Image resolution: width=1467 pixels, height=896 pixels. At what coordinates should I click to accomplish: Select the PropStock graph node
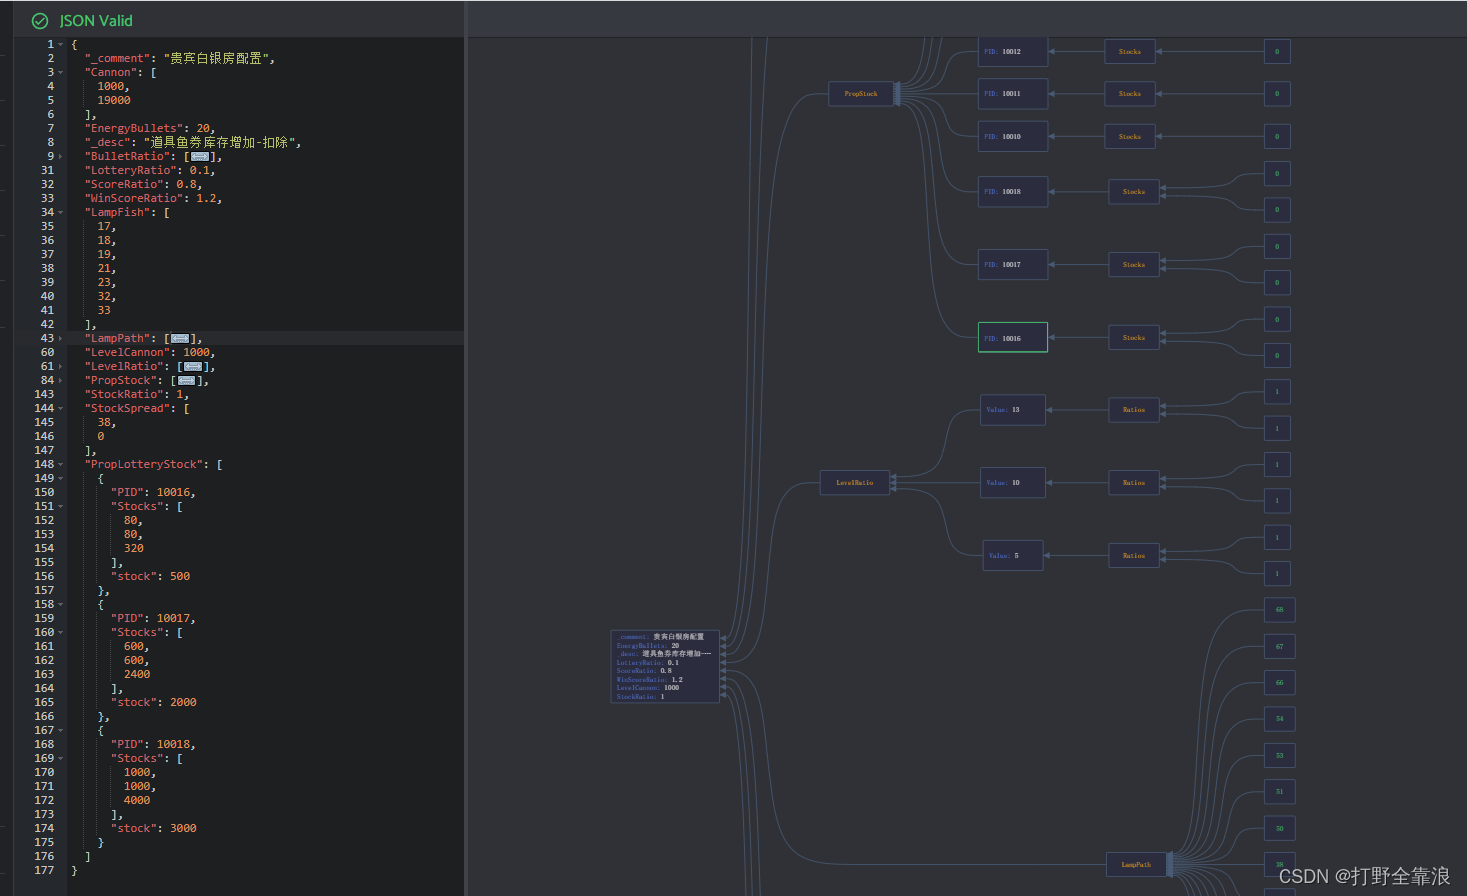(861, 94)
